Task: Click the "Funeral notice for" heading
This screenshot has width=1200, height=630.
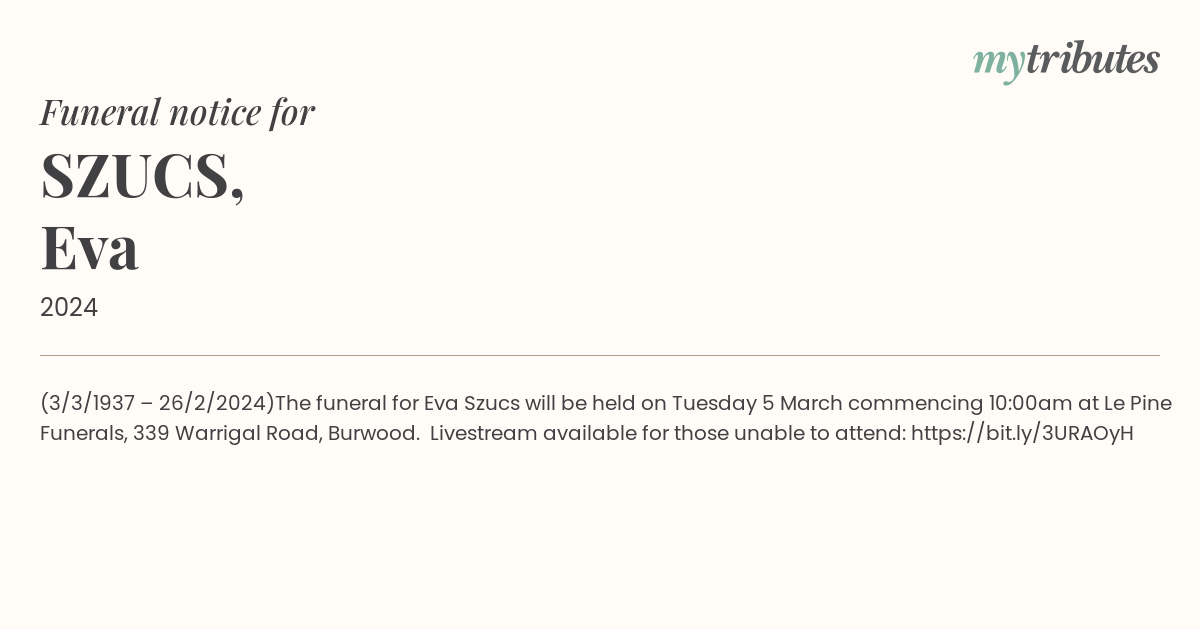Action: click(177, 112)
